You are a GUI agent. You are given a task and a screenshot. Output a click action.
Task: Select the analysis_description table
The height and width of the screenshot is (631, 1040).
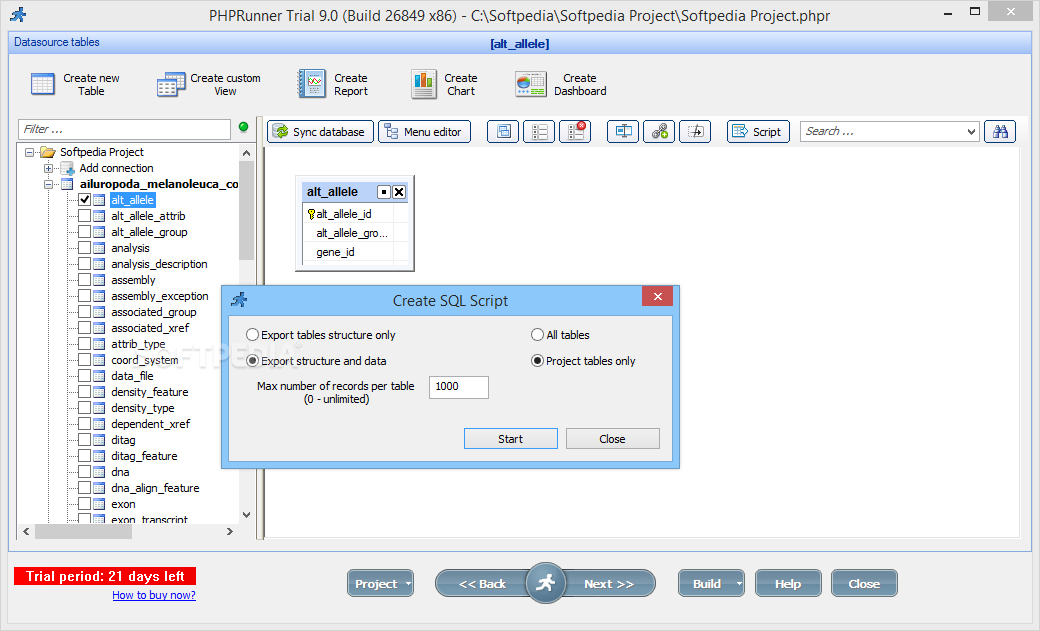pyautogui.click(x=159, y=264)
